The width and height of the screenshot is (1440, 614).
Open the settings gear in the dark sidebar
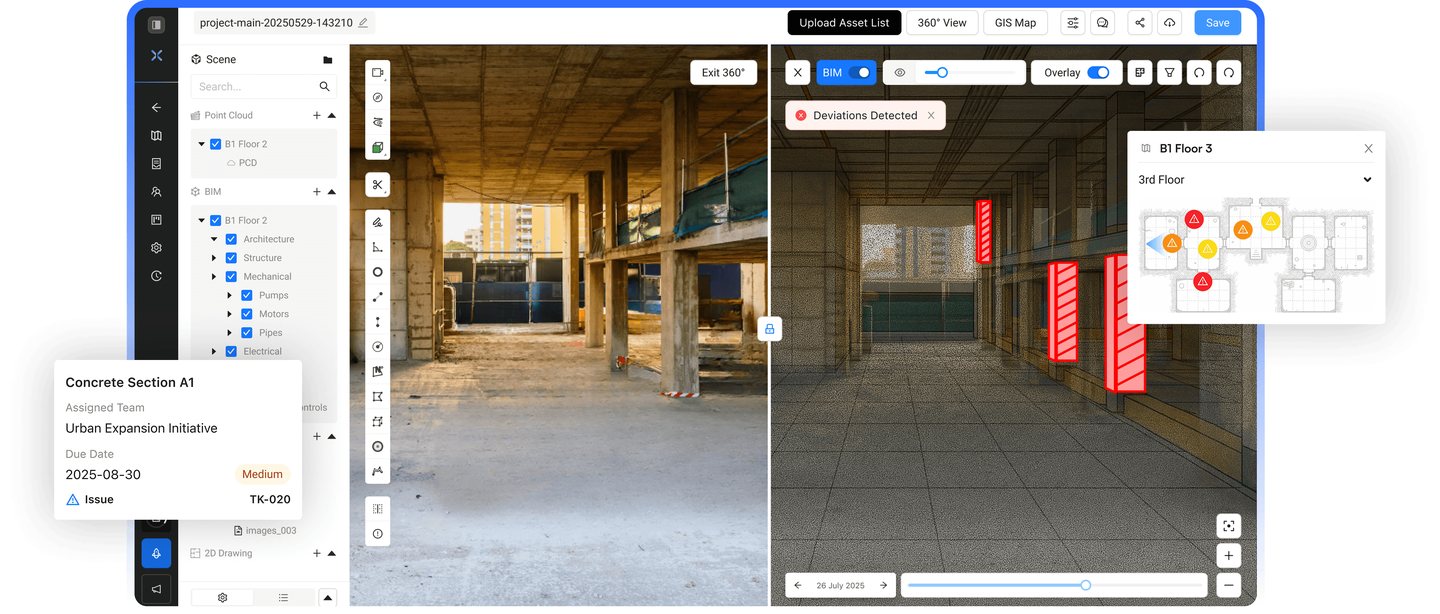pos(156,247)
